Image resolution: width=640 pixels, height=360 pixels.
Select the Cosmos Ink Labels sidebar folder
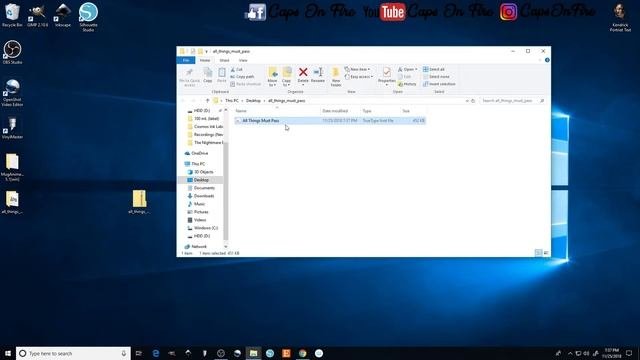click(x=205, y=127)
